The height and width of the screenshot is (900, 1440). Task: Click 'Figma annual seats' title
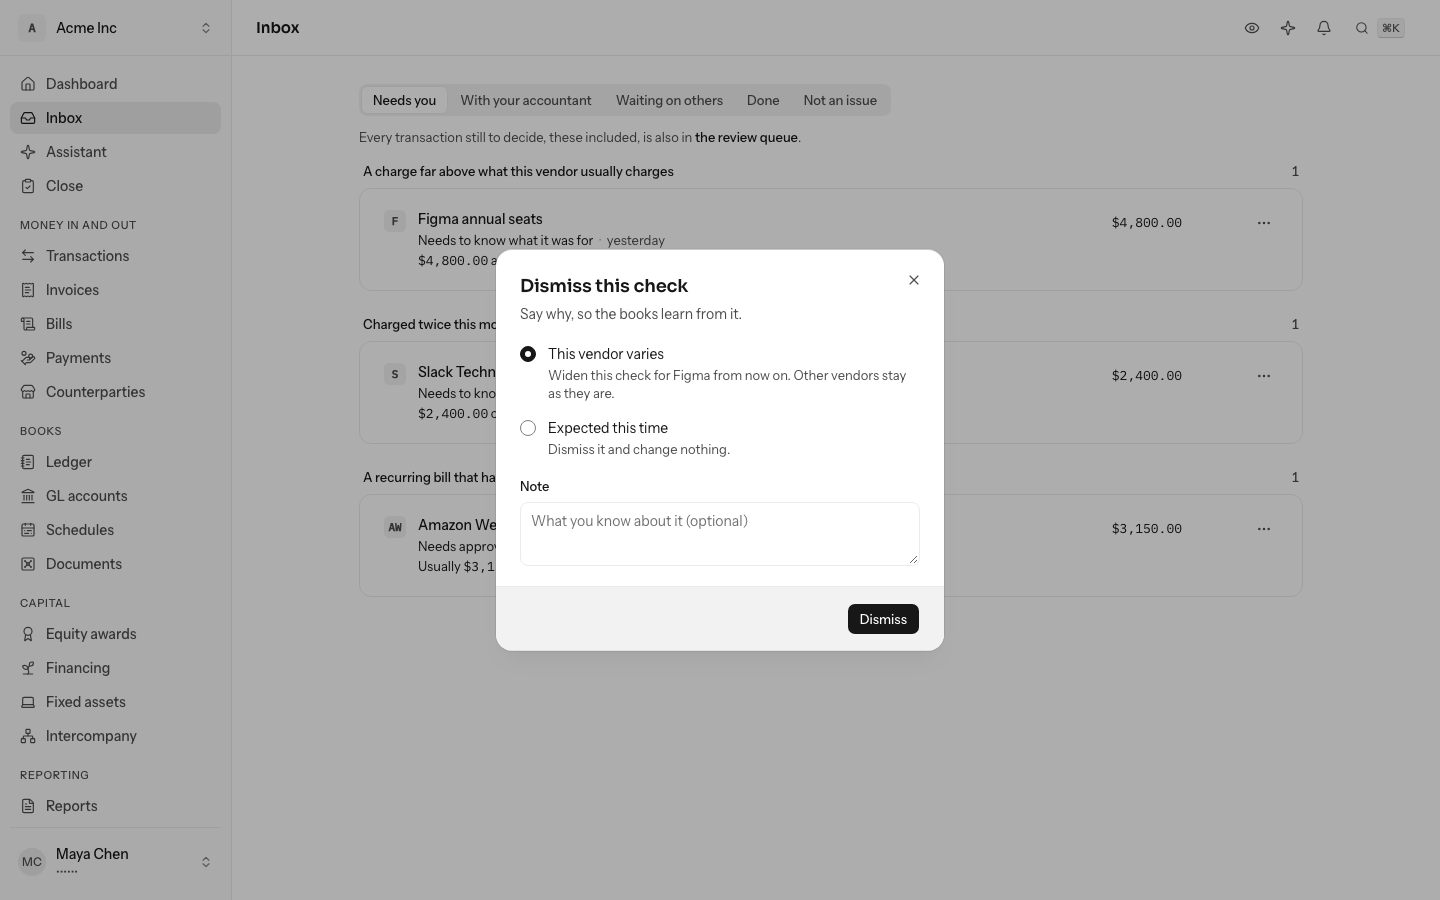tap(480, 219)
